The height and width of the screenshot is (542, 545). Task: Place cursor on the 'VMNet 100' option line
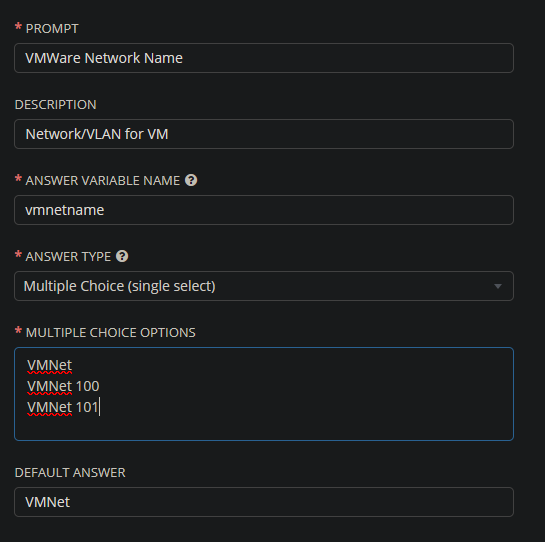[63, 386]
